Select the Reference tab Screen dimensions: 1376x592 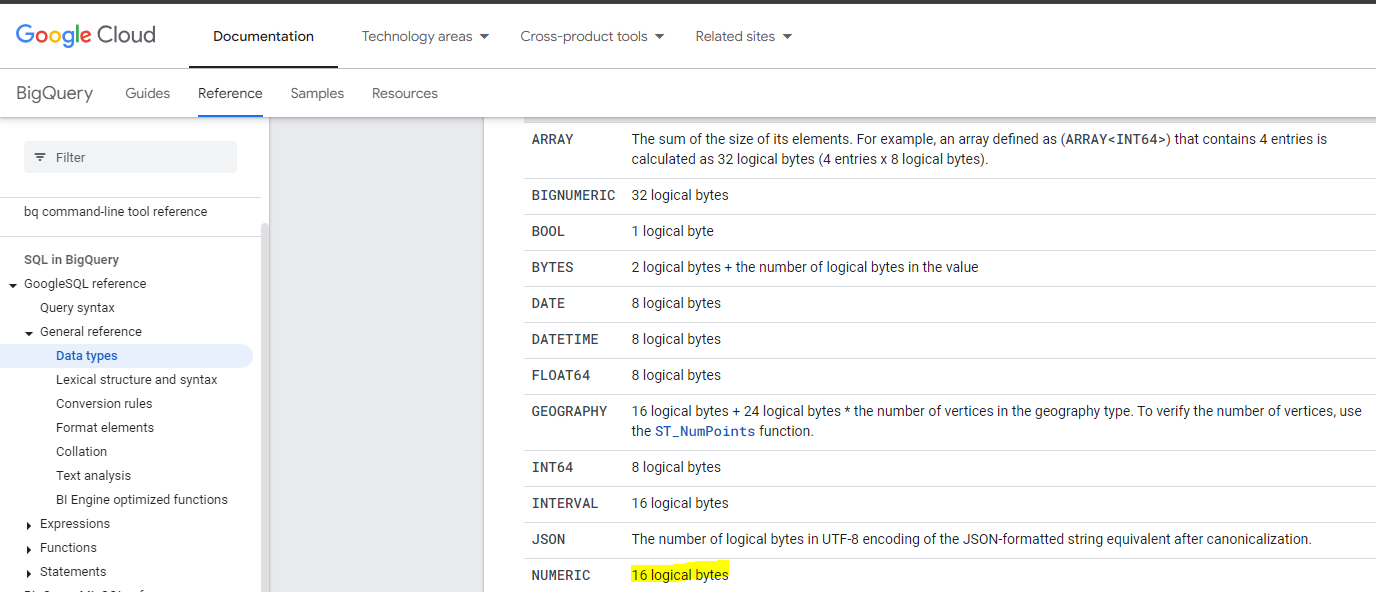pyautogui.click(x=230, y=93)
